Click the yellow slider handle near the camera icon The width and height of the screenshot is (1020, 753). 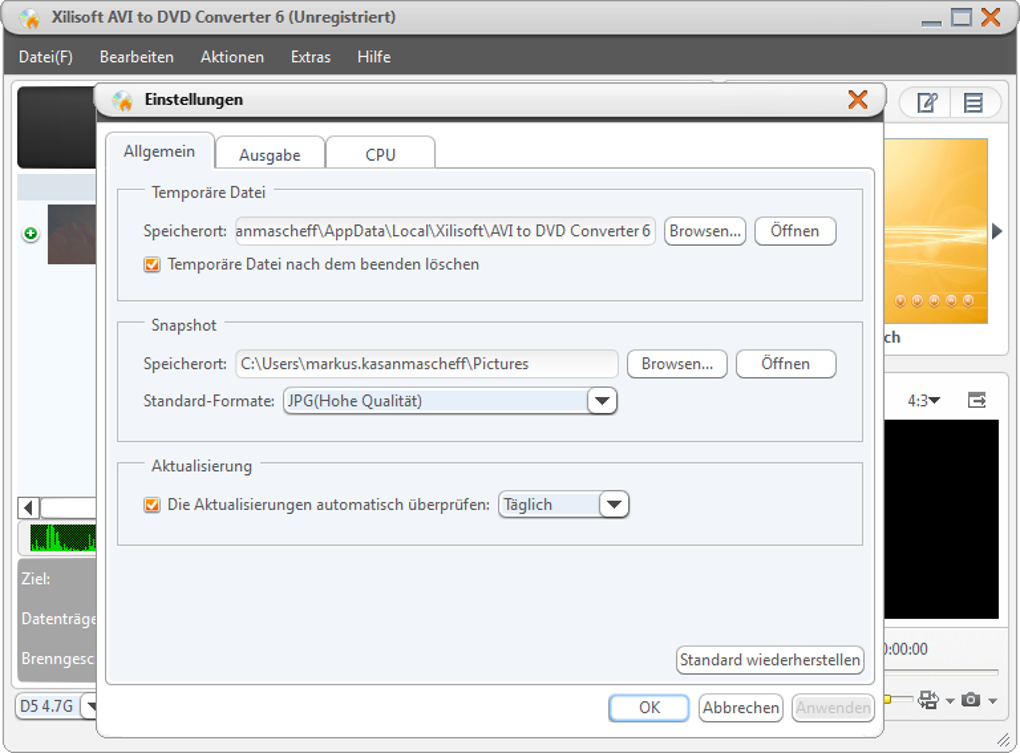pyautogui.click(x=887, y=698)
